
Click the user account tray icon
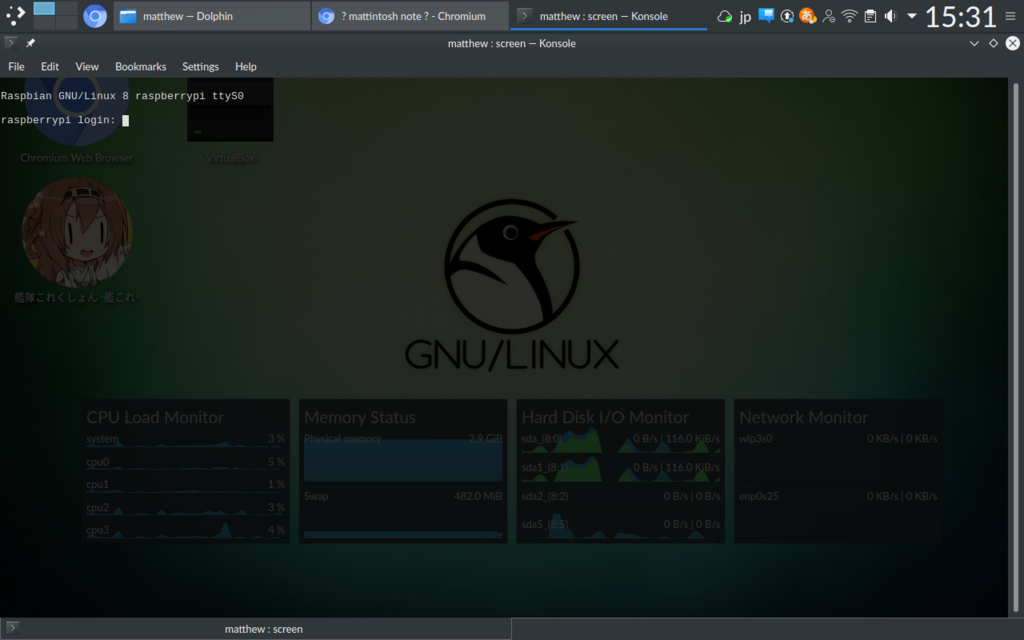point(829,16)
